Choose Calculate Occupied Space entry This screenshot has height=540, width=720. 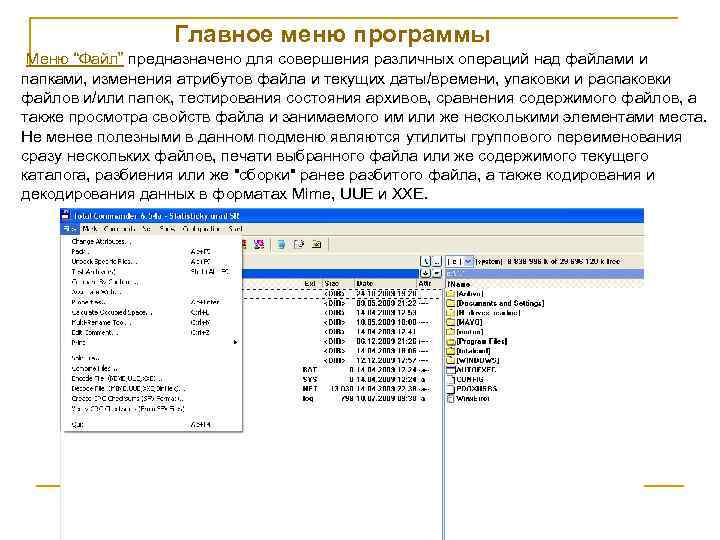(152, 312)
